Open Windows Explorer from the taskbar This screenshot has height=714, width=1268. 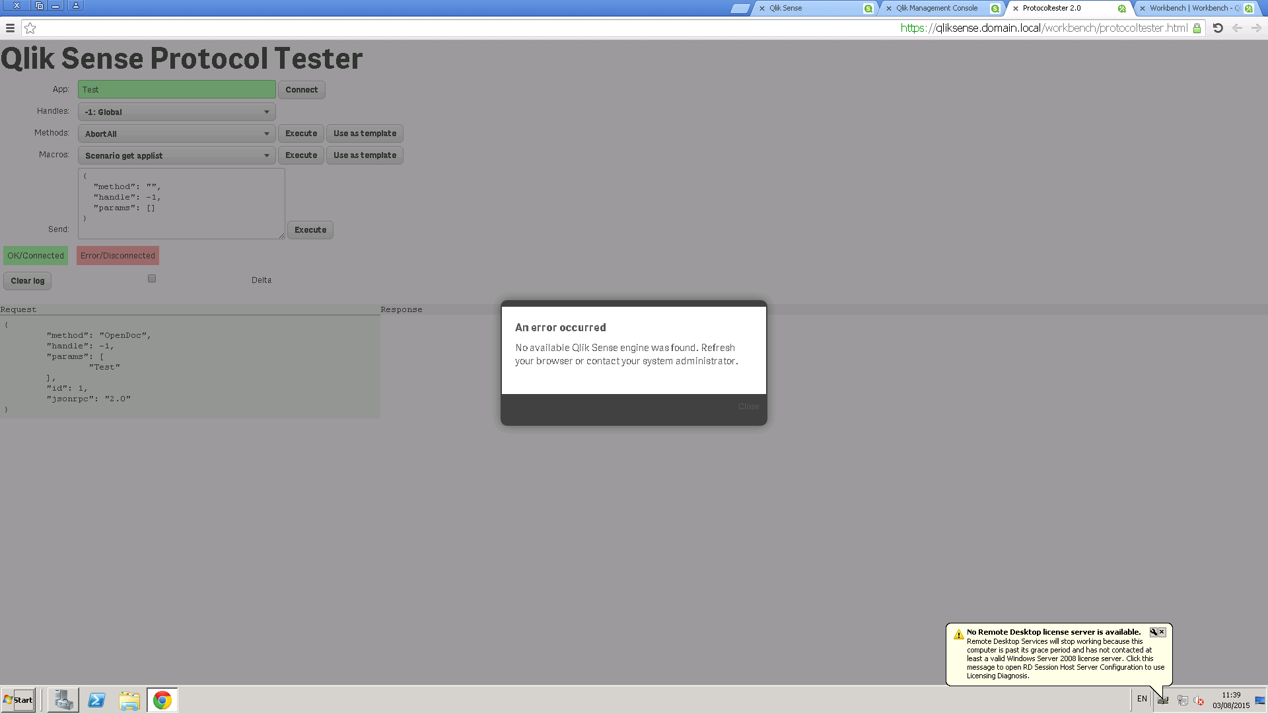[x=129, y=700]
